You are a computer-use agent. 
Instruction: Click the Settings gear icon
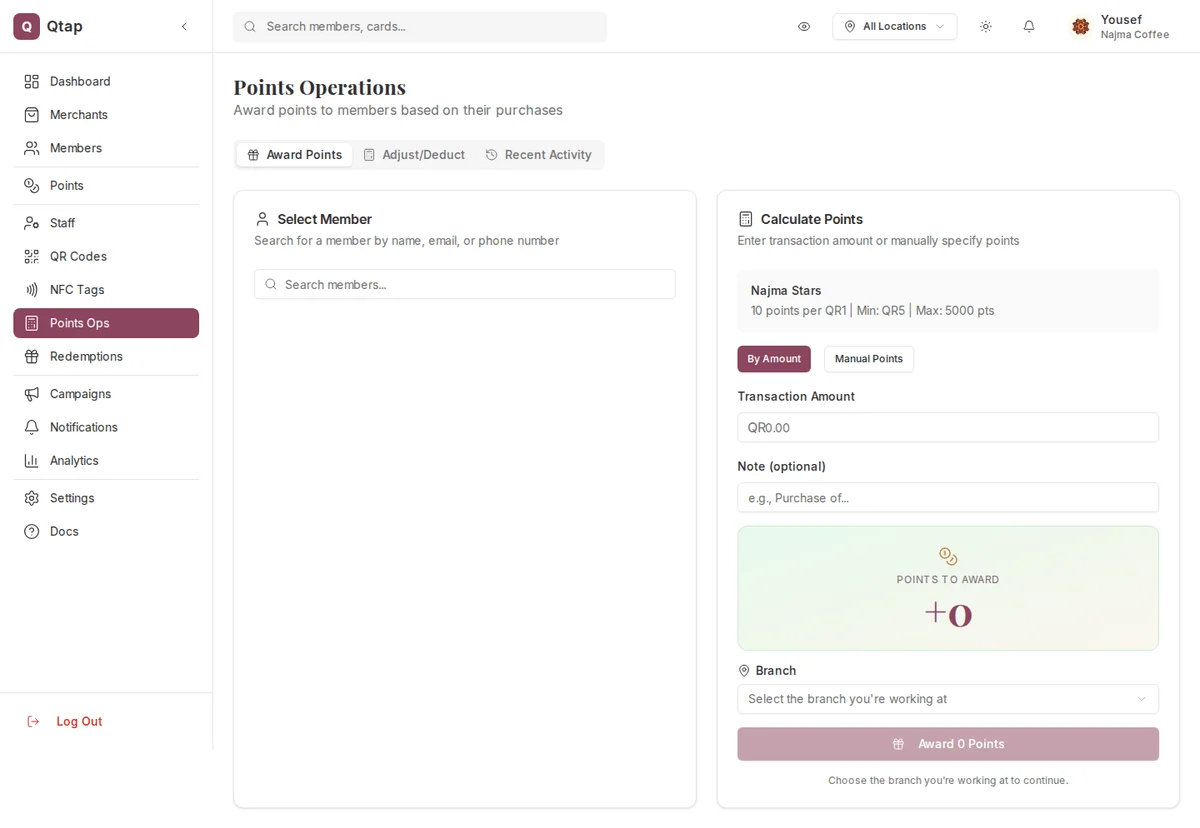tap(32, 498)
